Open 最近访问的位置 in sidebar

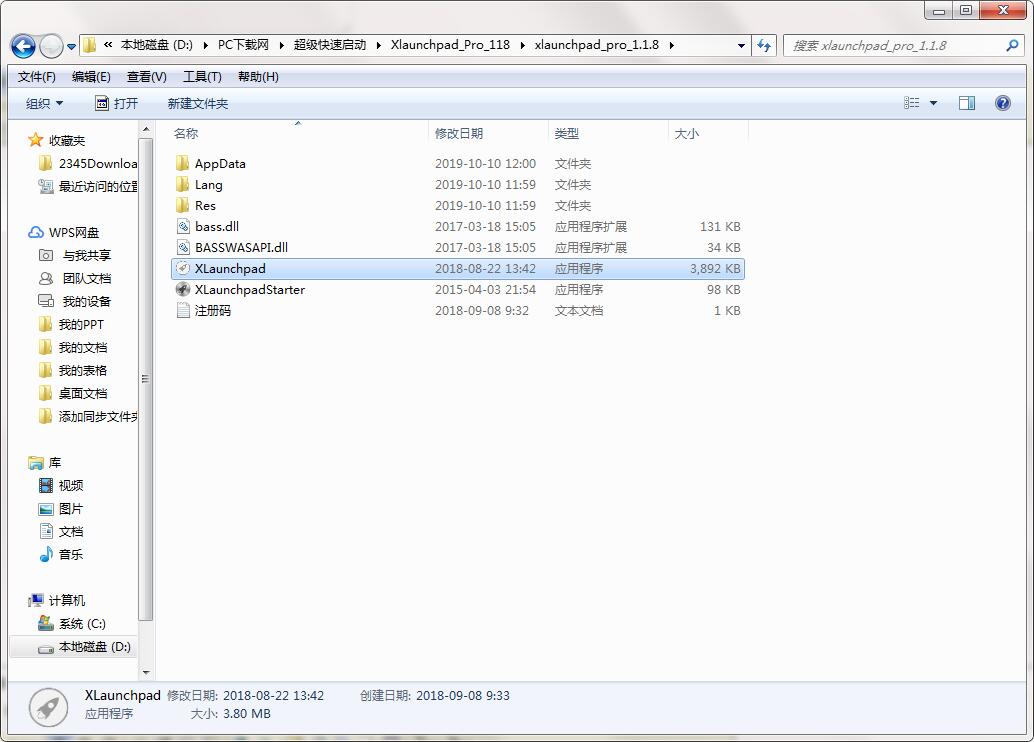(x=88, y=187)
